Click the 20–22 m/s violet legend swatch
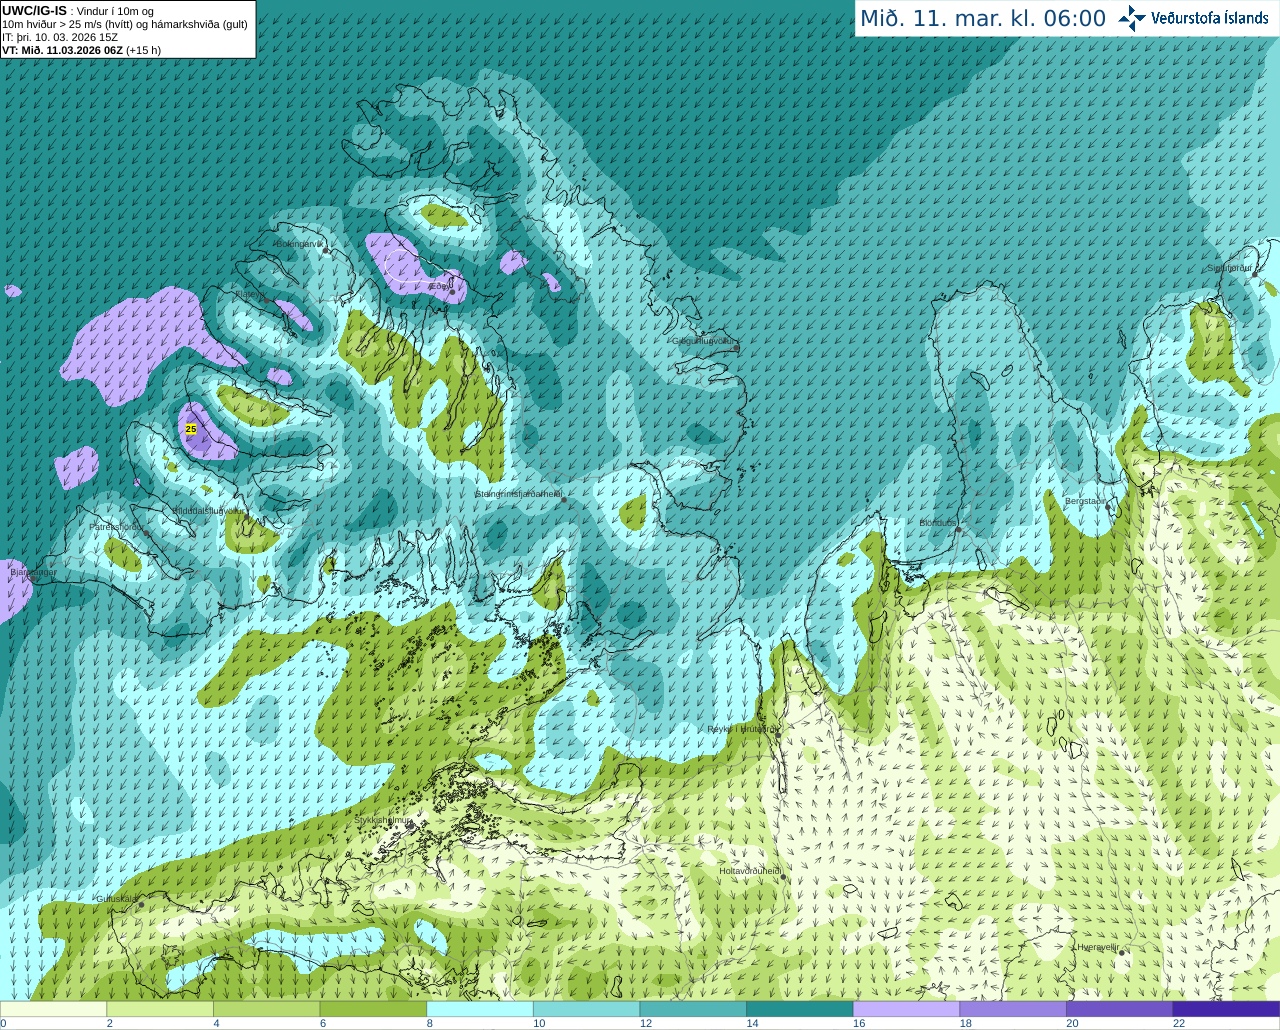Image resolution: width=1280 pixels, height=1030 pixels. pyautogui.click(x=1120, y=1009)
